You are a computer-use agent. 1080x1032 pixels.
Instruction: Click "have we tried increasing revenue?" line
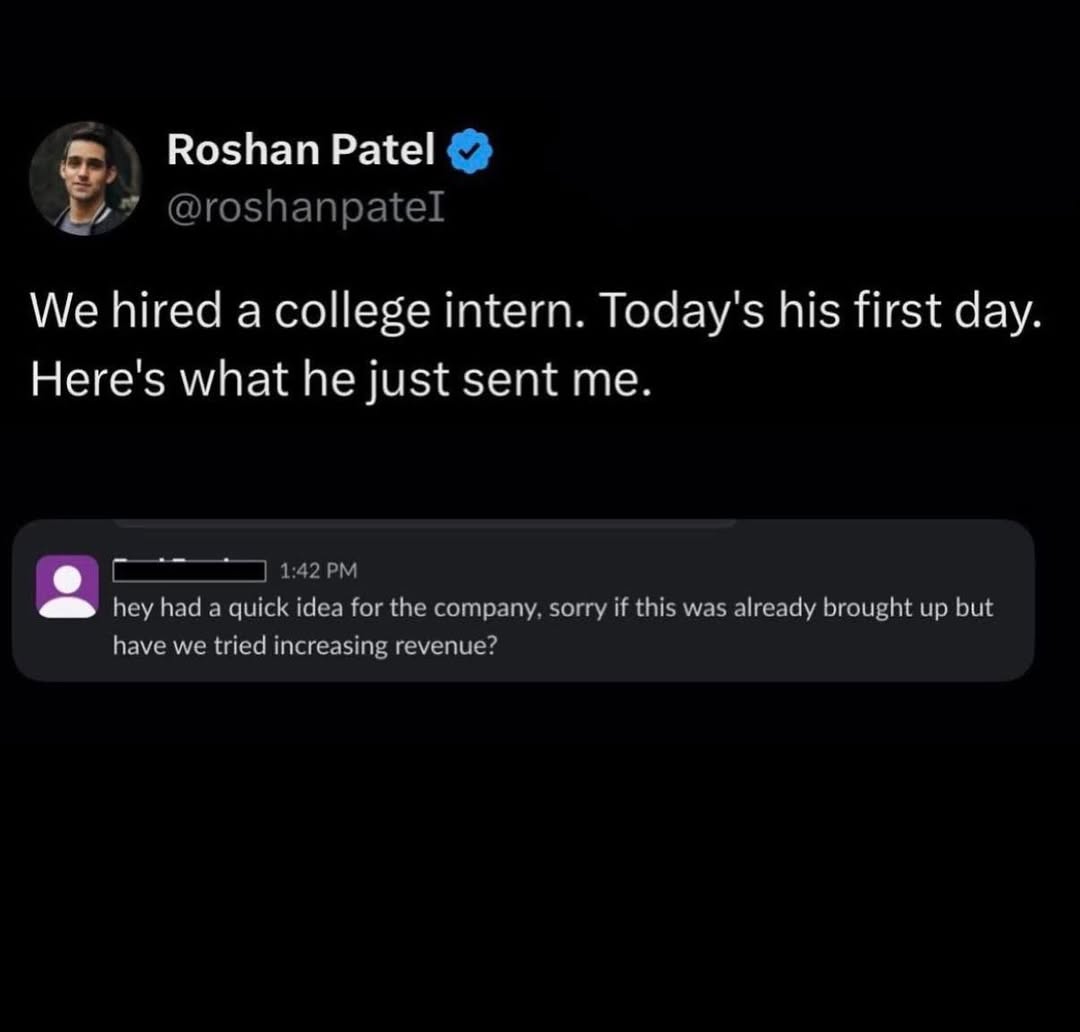304,646
